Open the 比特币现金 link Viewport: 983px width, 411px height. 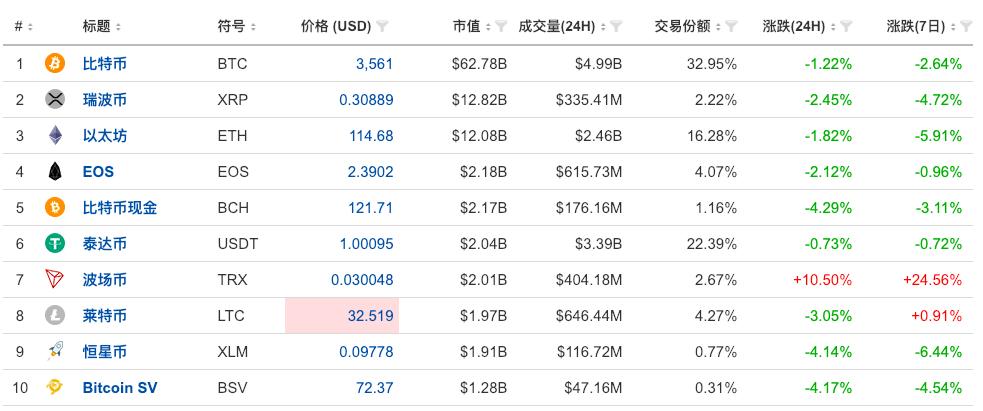click(x=120, y=207)
